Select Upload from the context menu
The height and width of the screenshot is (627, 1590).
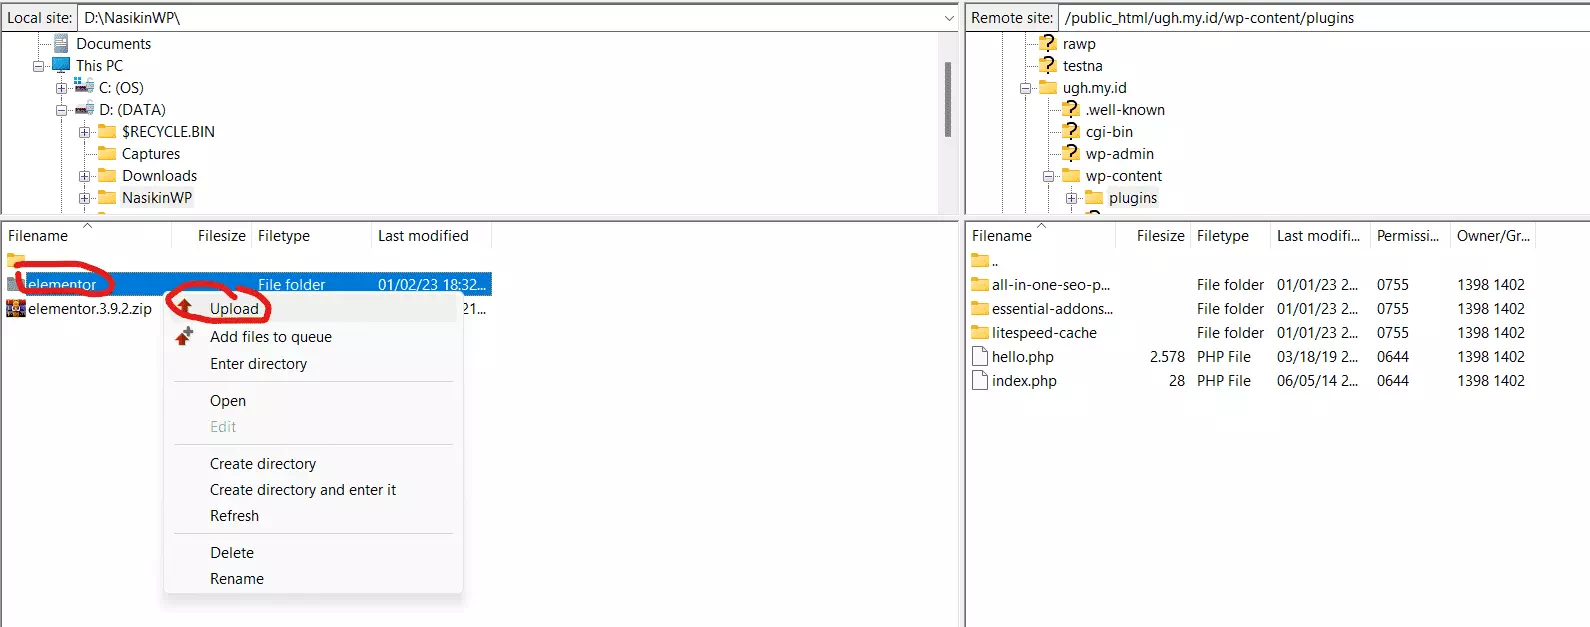234,308
